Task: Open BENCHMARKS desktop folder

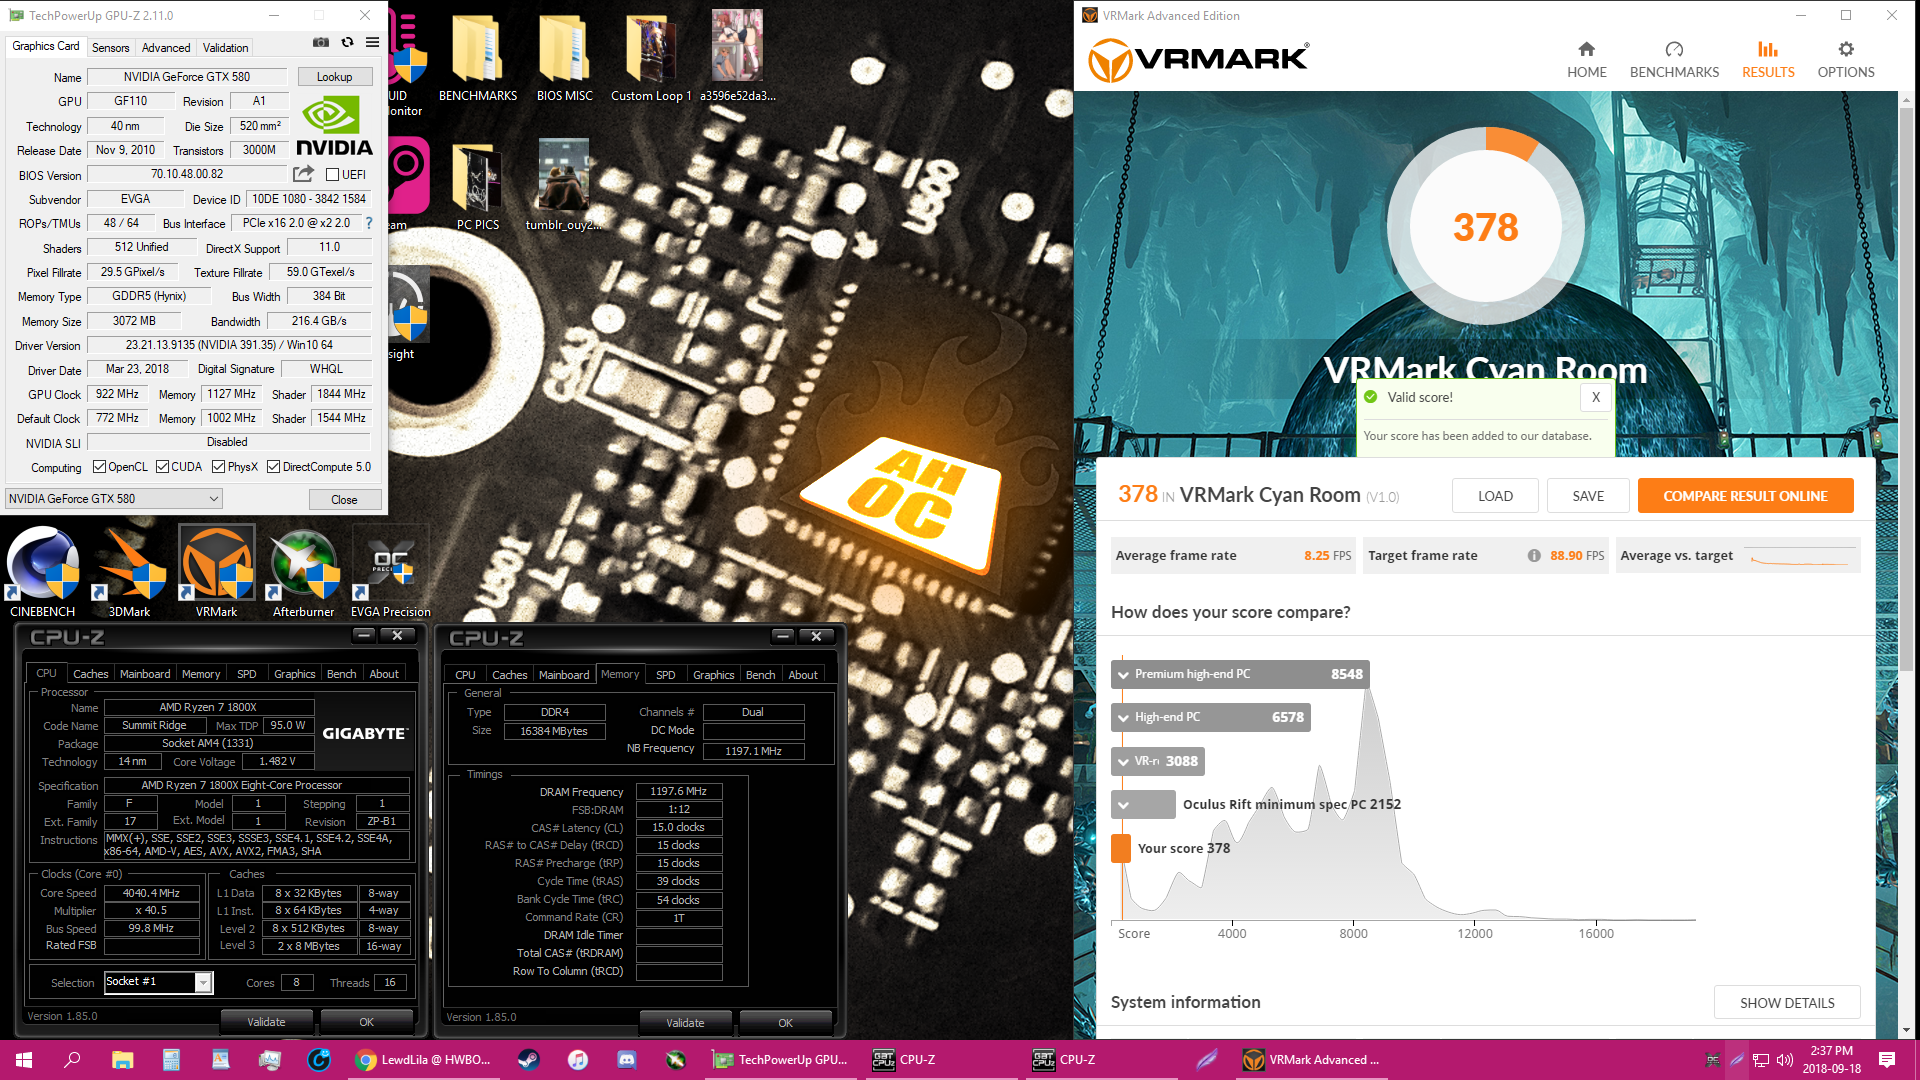Action: (x=478, y=57)
